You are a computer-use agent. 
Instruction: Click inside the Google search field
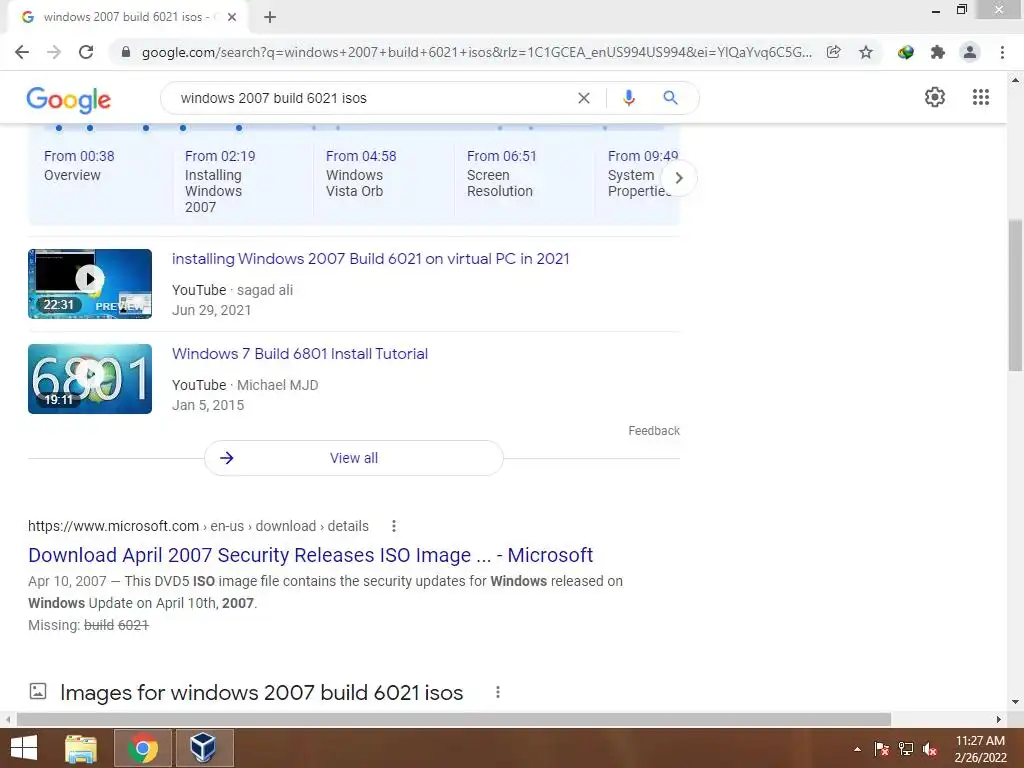[x=372, y=98]
